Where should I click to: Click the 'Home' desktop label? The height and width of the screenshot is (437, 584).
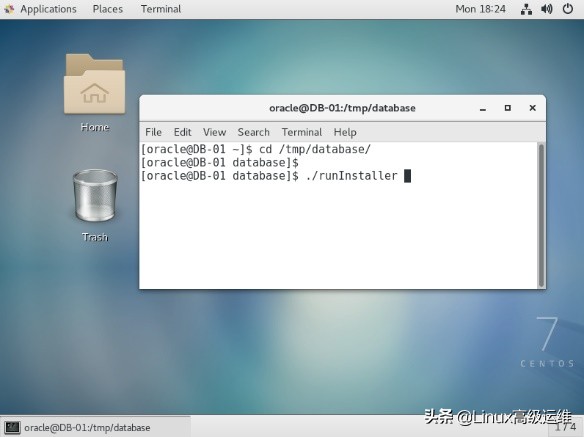point(95,127)
